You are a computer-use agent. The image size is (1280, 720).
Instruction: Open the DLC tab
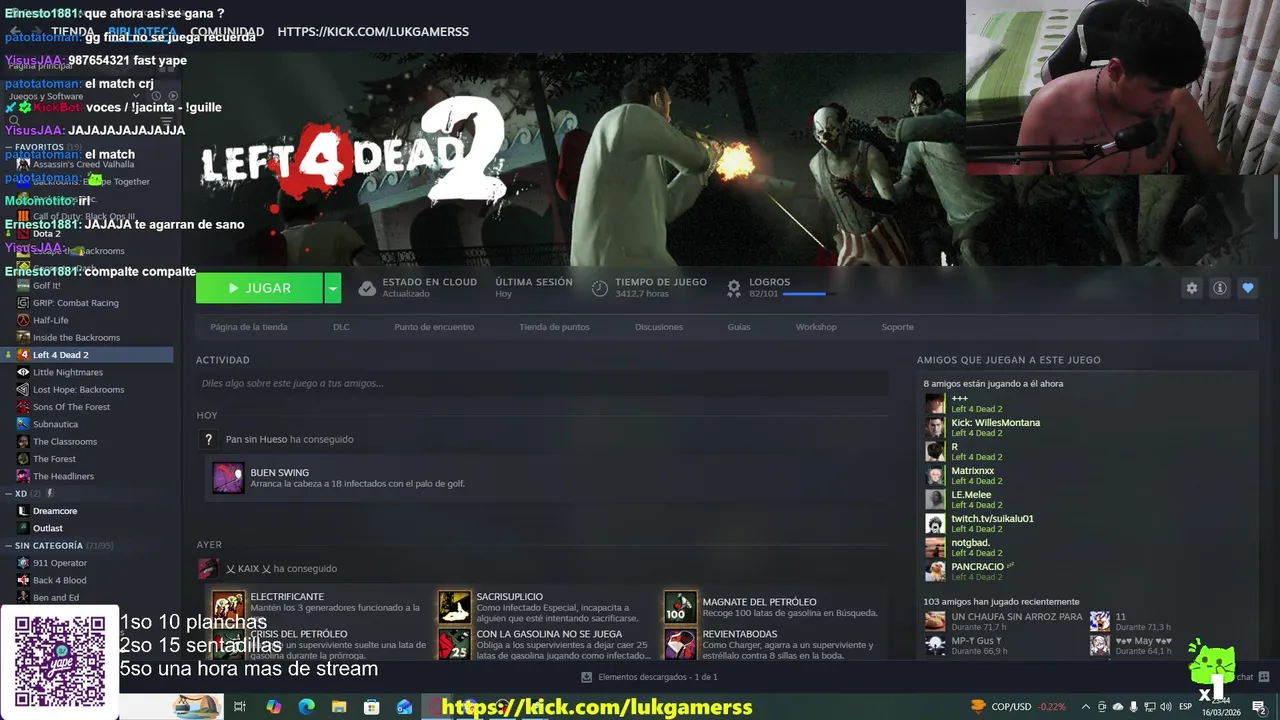pyautogui.click(x=341, y=327)
